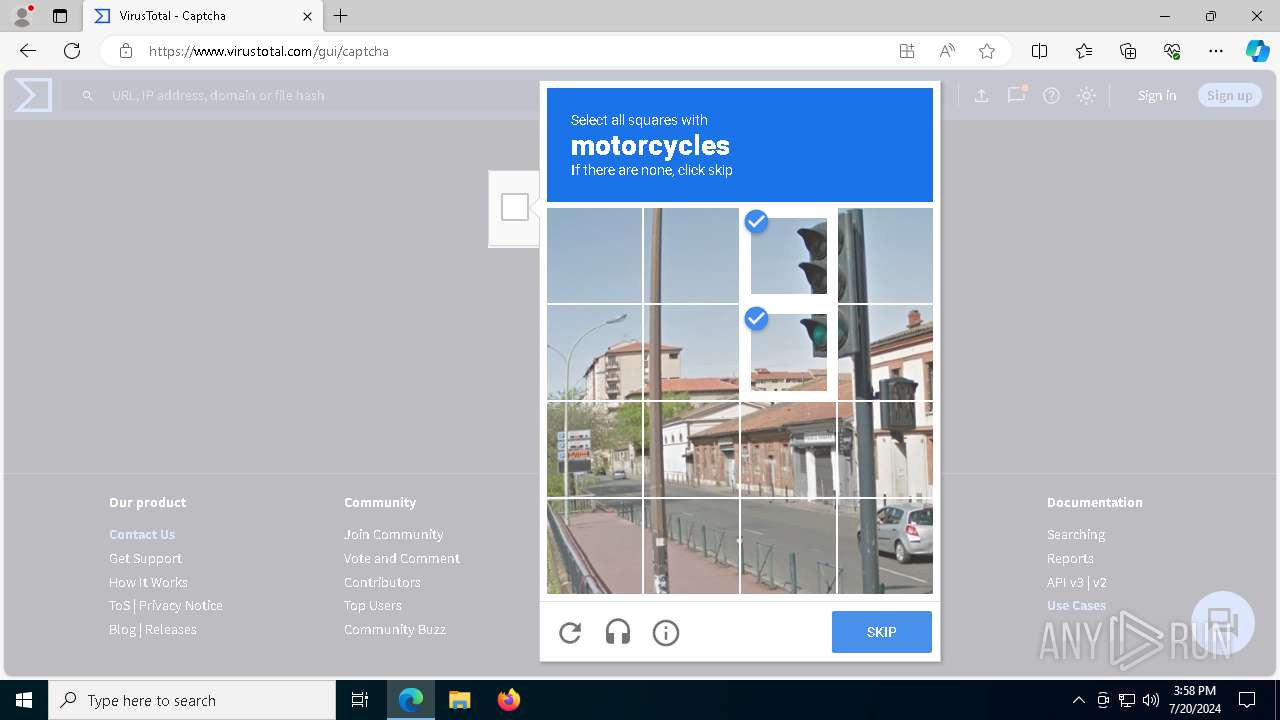This screenshot has height=720, width=1280.
Task: Open the Favorites list
Action: click(1084, 51)
